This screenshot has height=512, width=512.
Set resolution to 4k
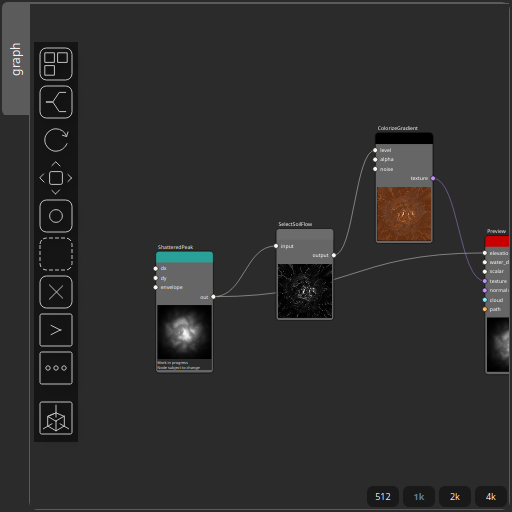click(x=491, y=497)
